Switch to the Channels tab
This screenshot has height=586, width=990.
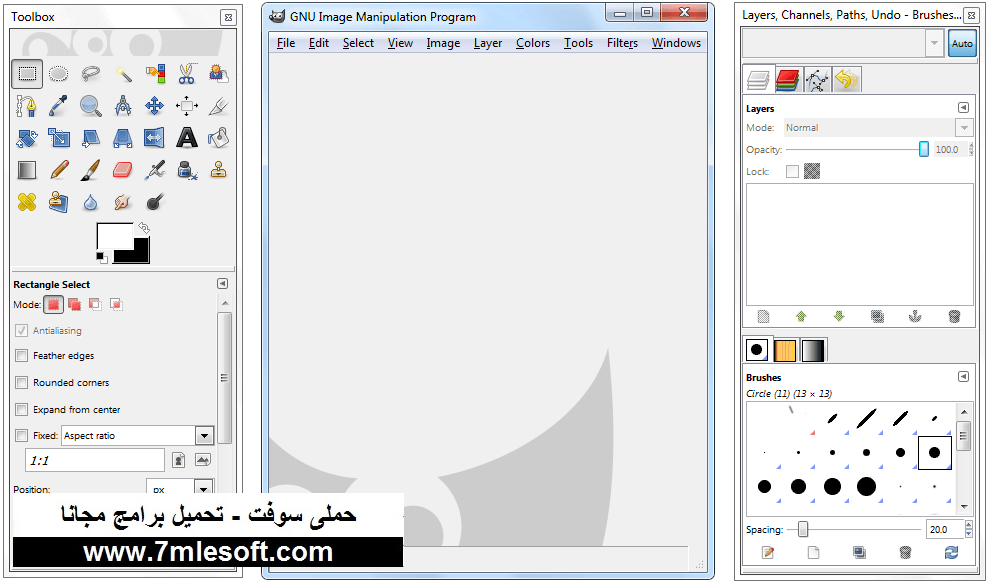pos(787,80)
